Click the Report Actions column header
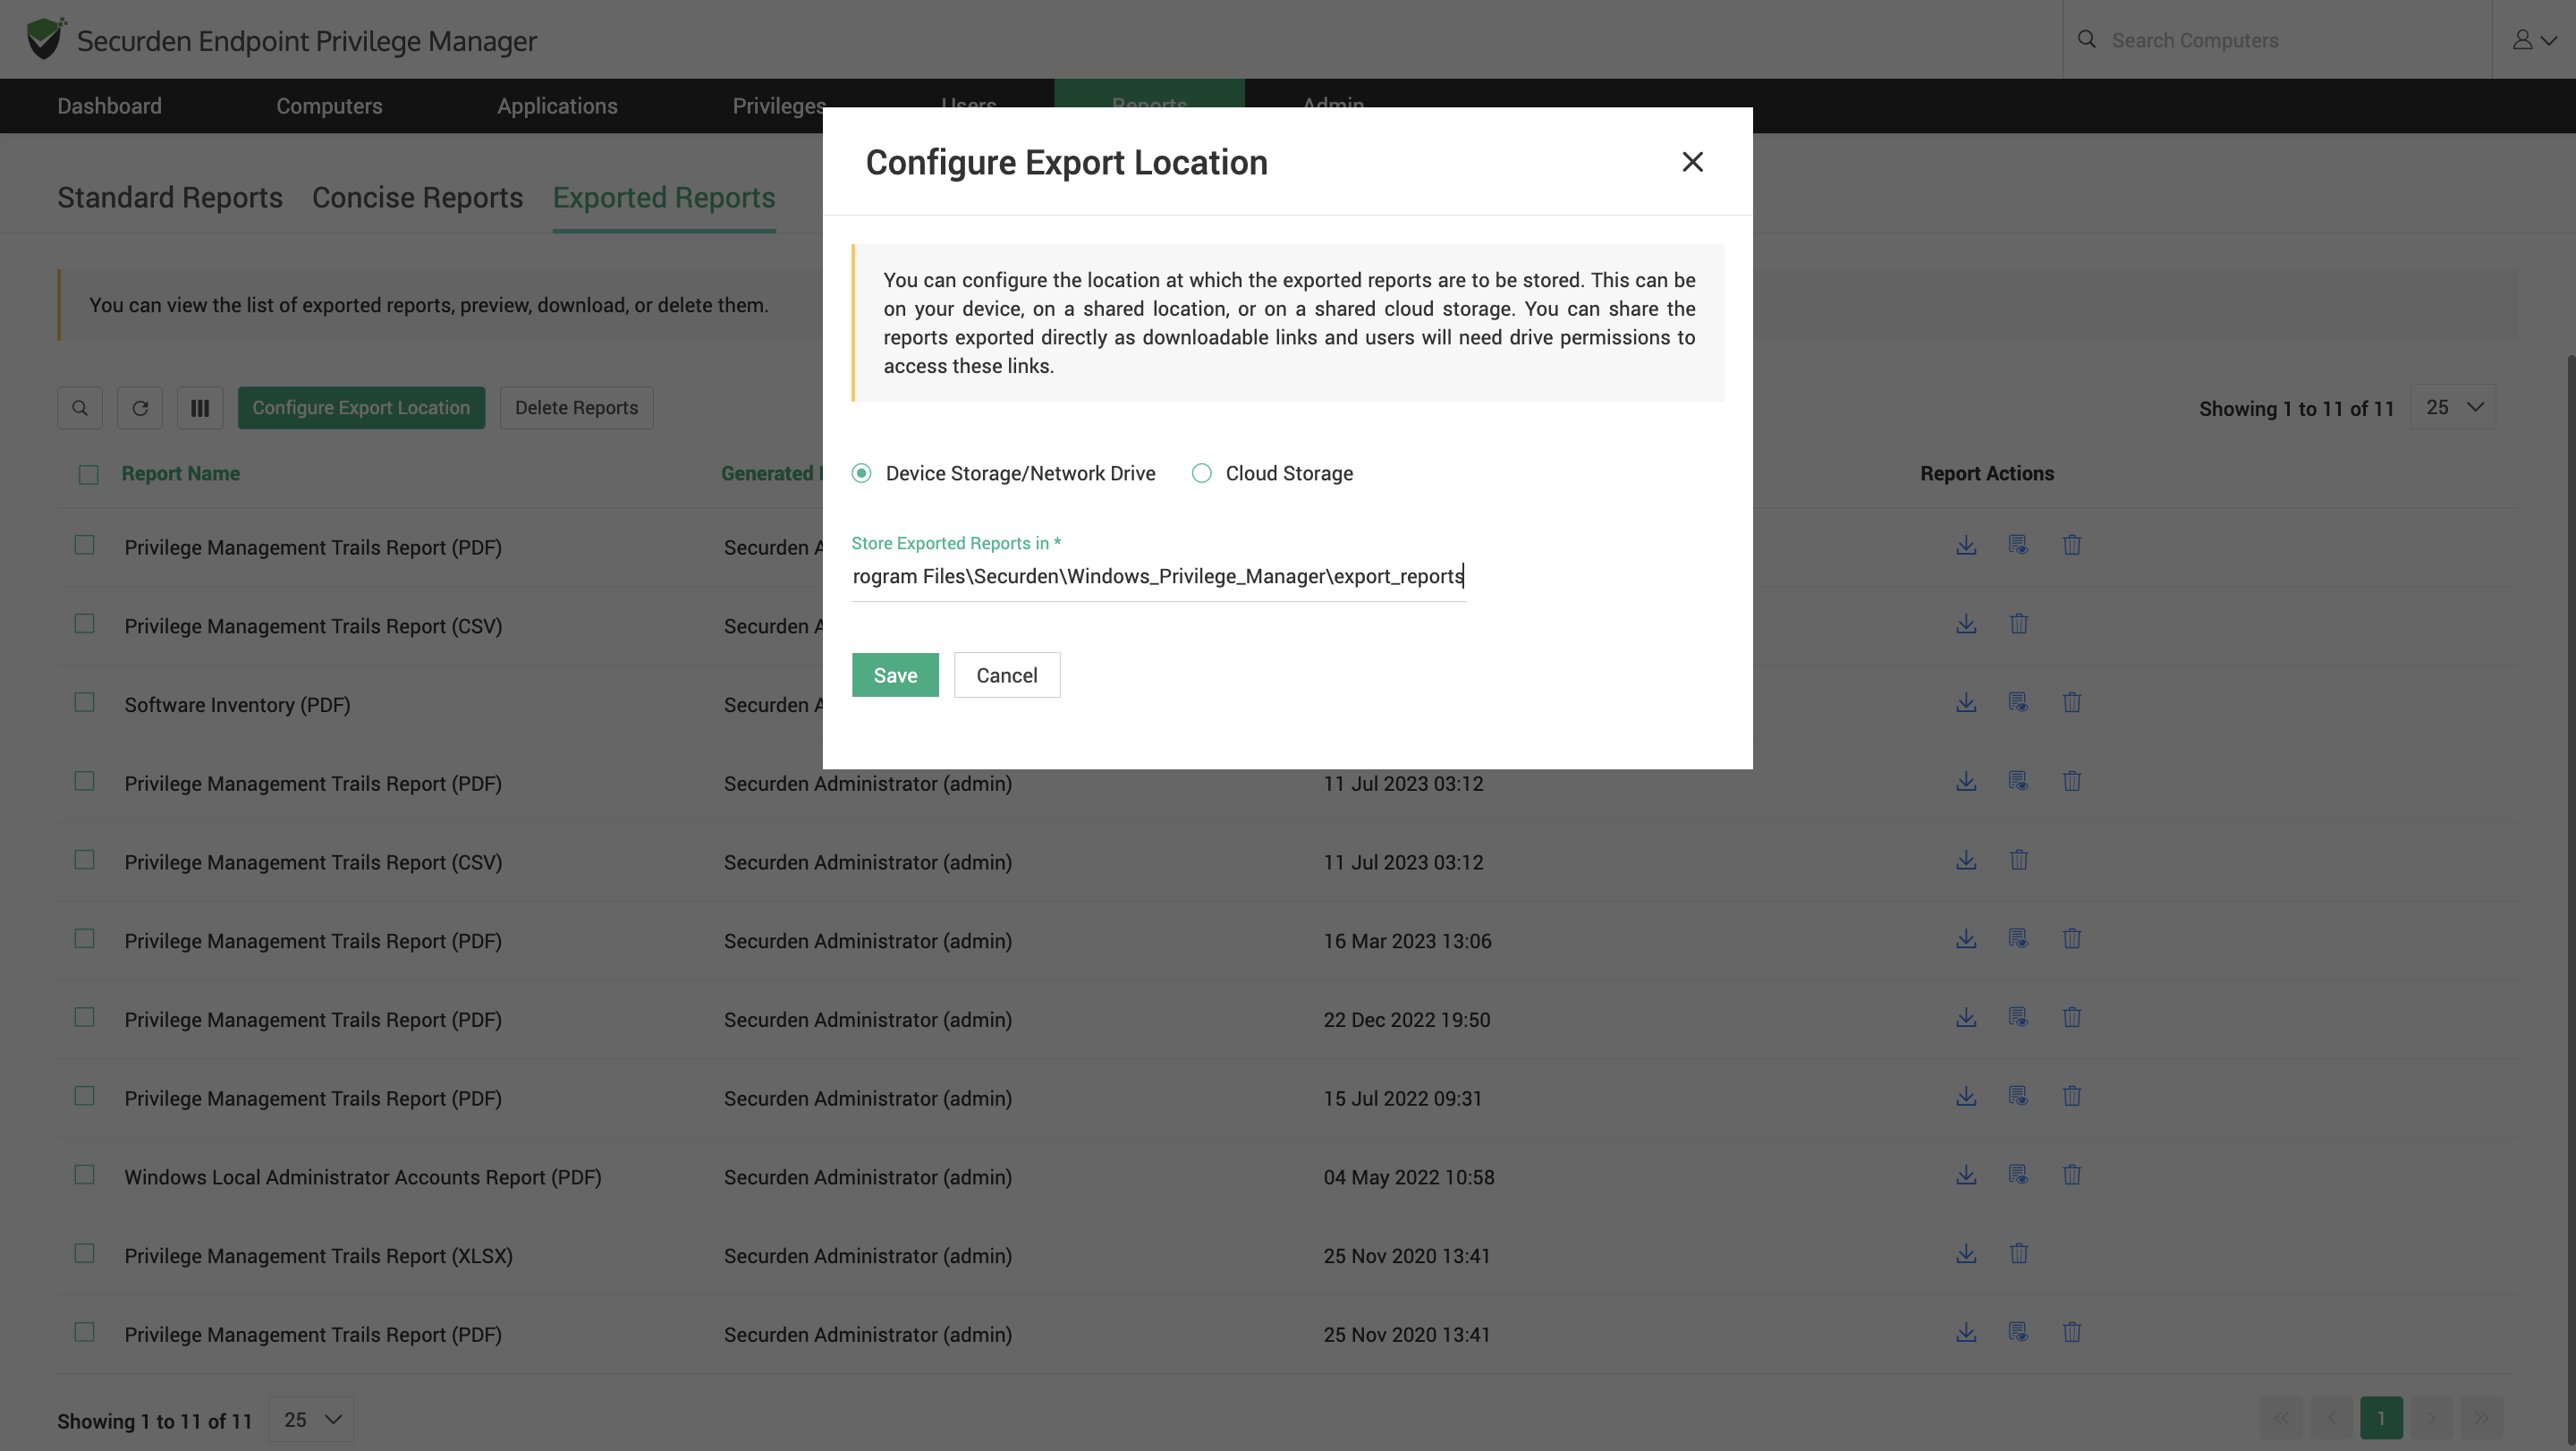 click(1986, 474)
